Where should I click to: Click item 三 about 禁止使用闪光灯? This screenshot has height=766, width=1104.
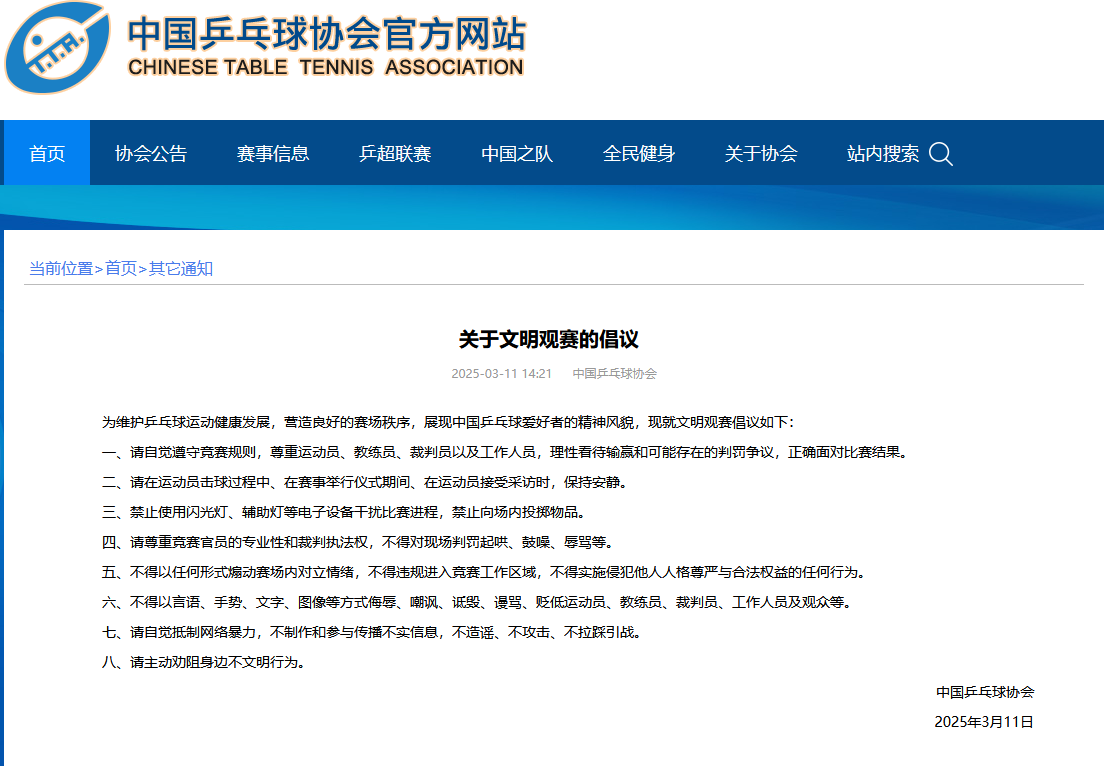(345, 512)
